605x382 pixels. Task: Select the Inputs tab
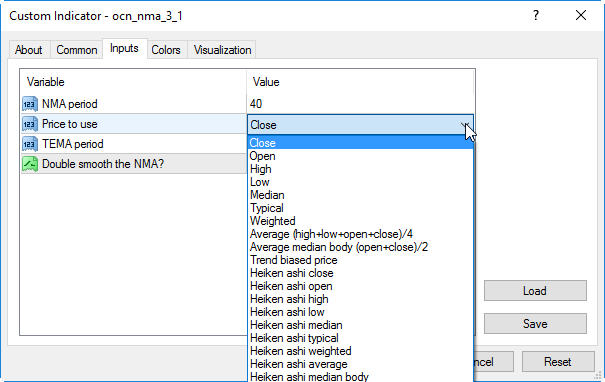(x=124, y=48)
